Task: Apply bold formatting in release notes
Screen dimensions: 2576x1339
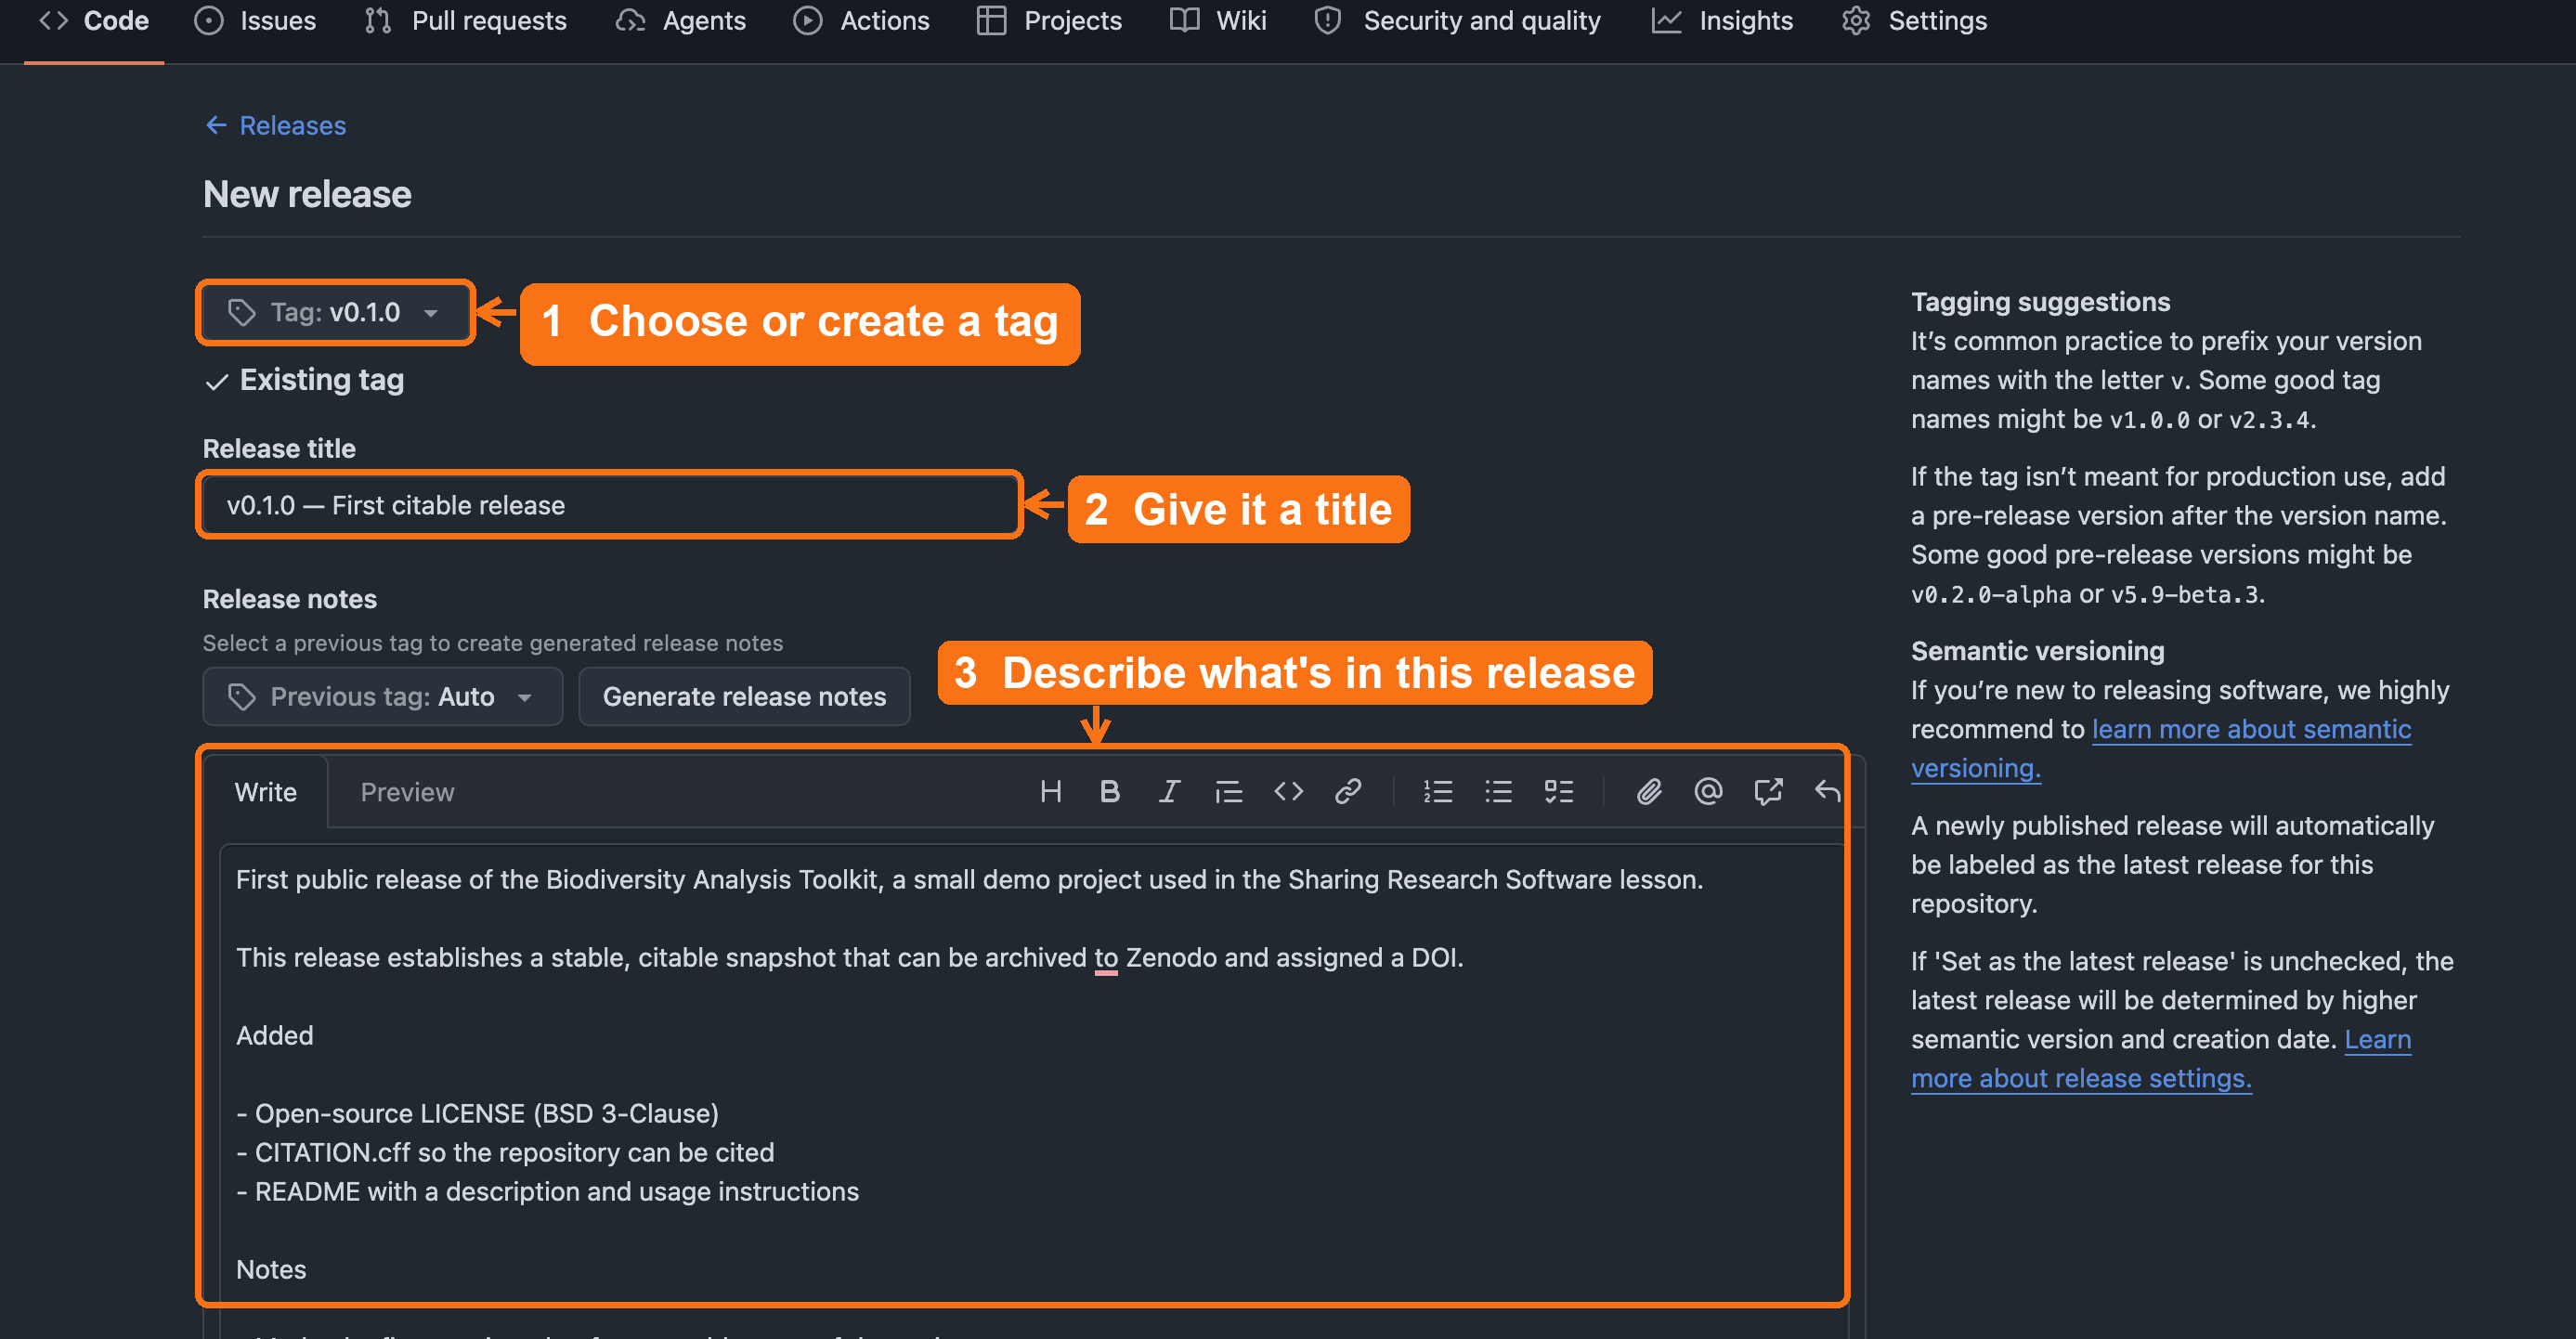Action: point(1109,792)
